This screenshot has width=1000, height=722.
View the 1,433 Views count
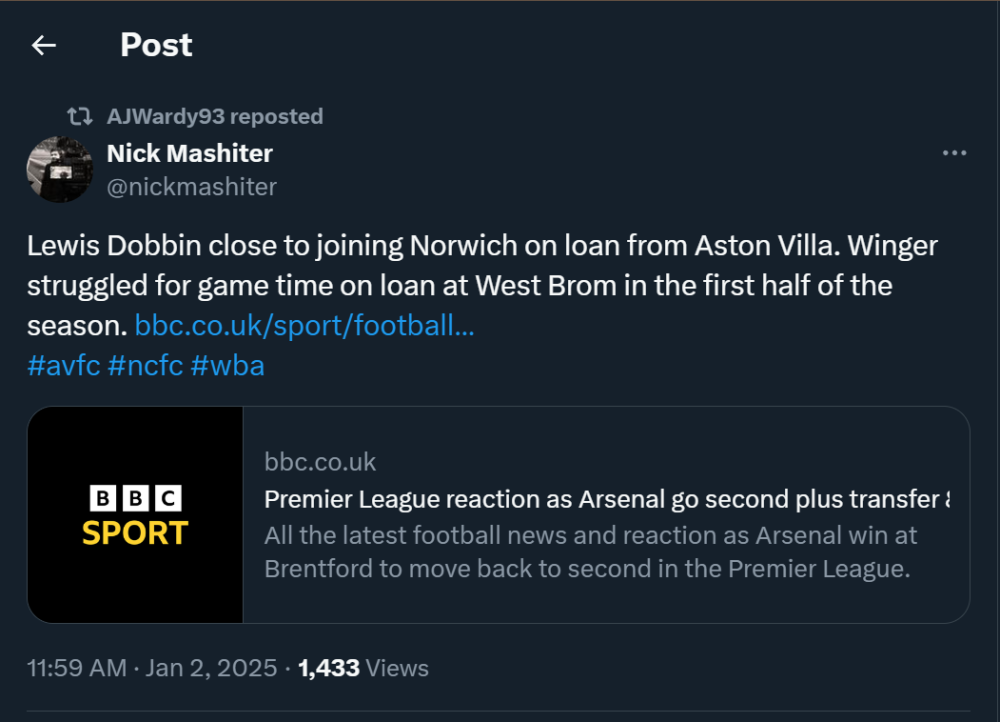pos(364,668)
